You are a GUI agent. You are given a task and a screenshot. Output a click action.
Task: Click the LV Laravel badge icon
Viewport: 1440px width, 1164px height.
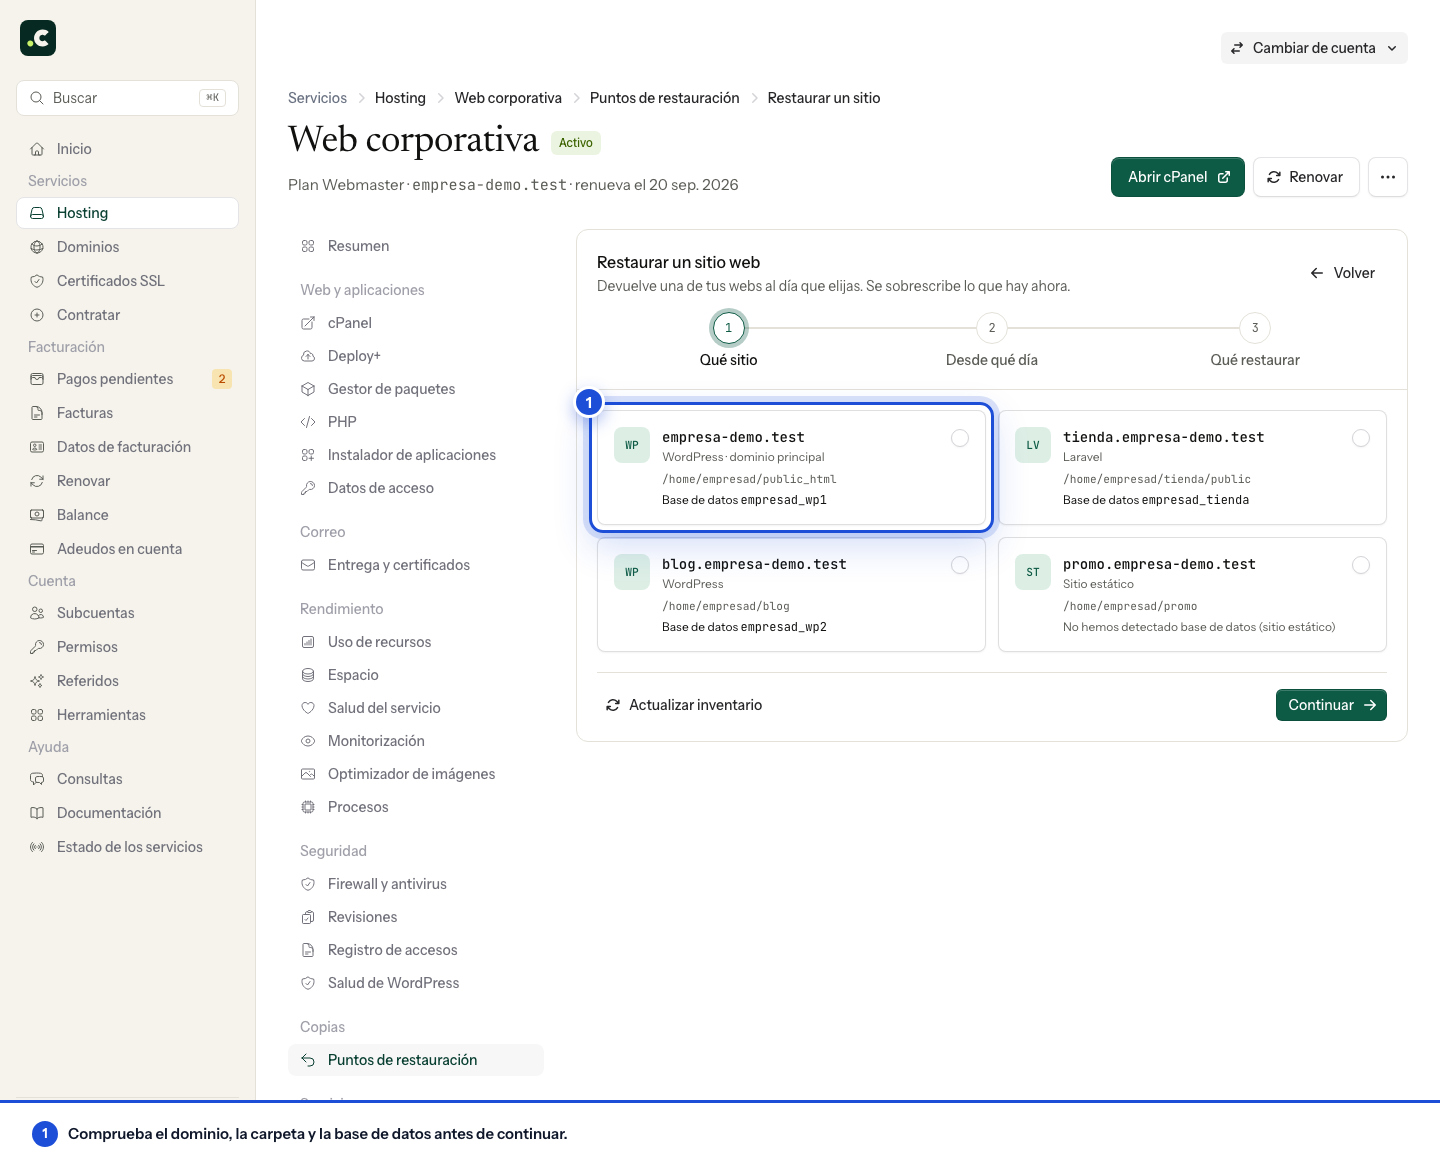1033,445
